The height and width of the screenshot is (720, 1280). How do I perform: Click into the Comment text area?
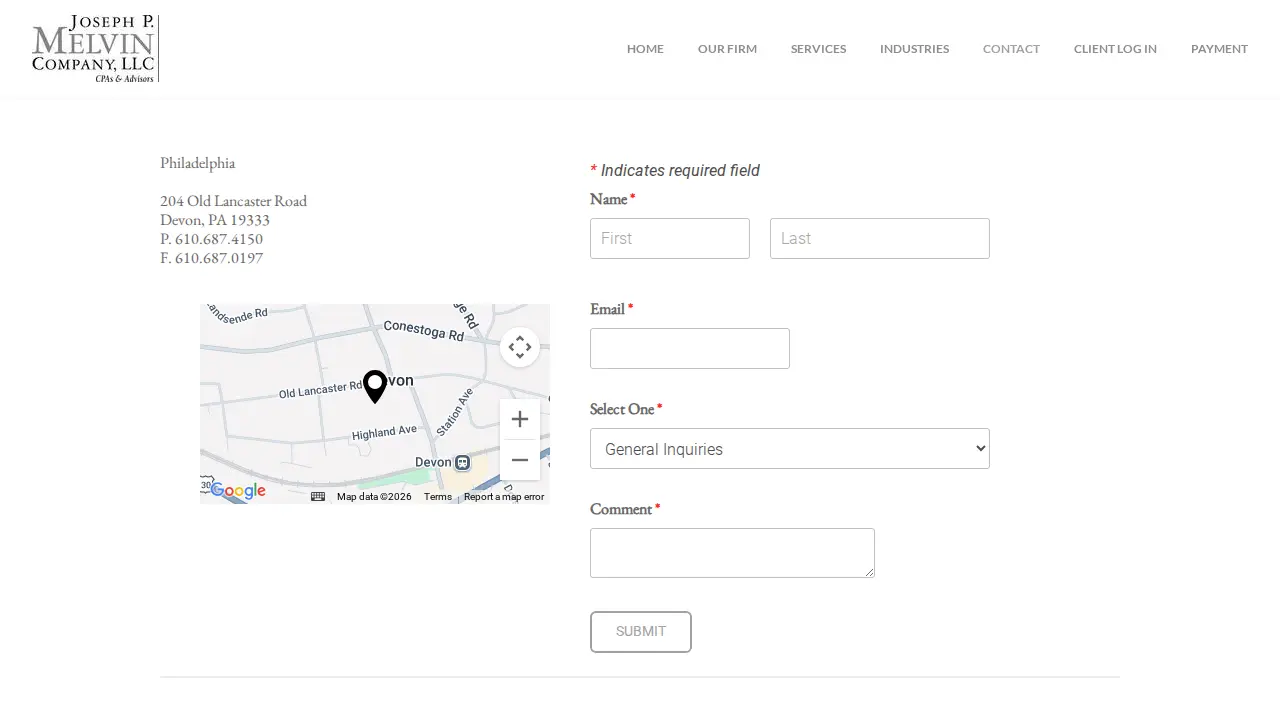732,553
